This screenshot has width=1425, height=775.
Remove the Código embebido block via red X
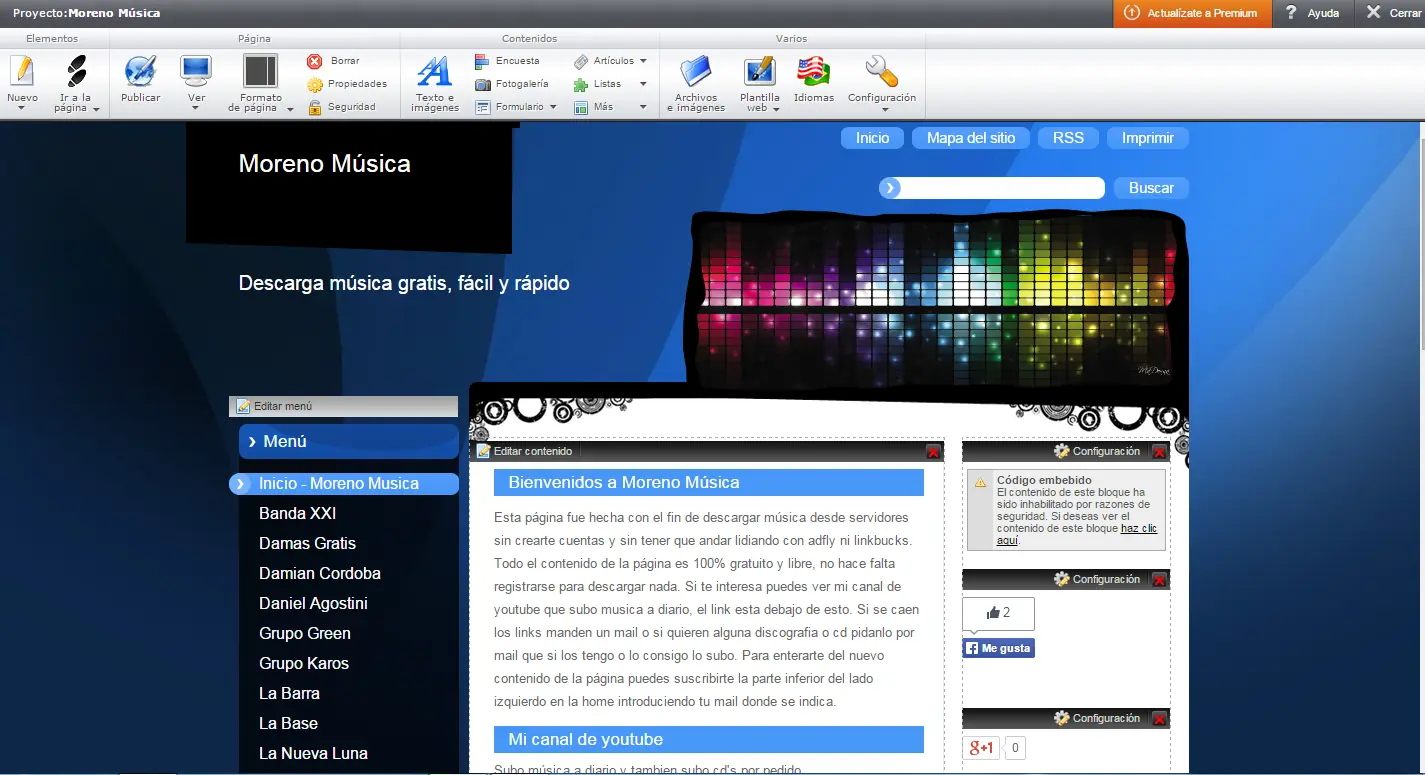(x=1160, y=452)
